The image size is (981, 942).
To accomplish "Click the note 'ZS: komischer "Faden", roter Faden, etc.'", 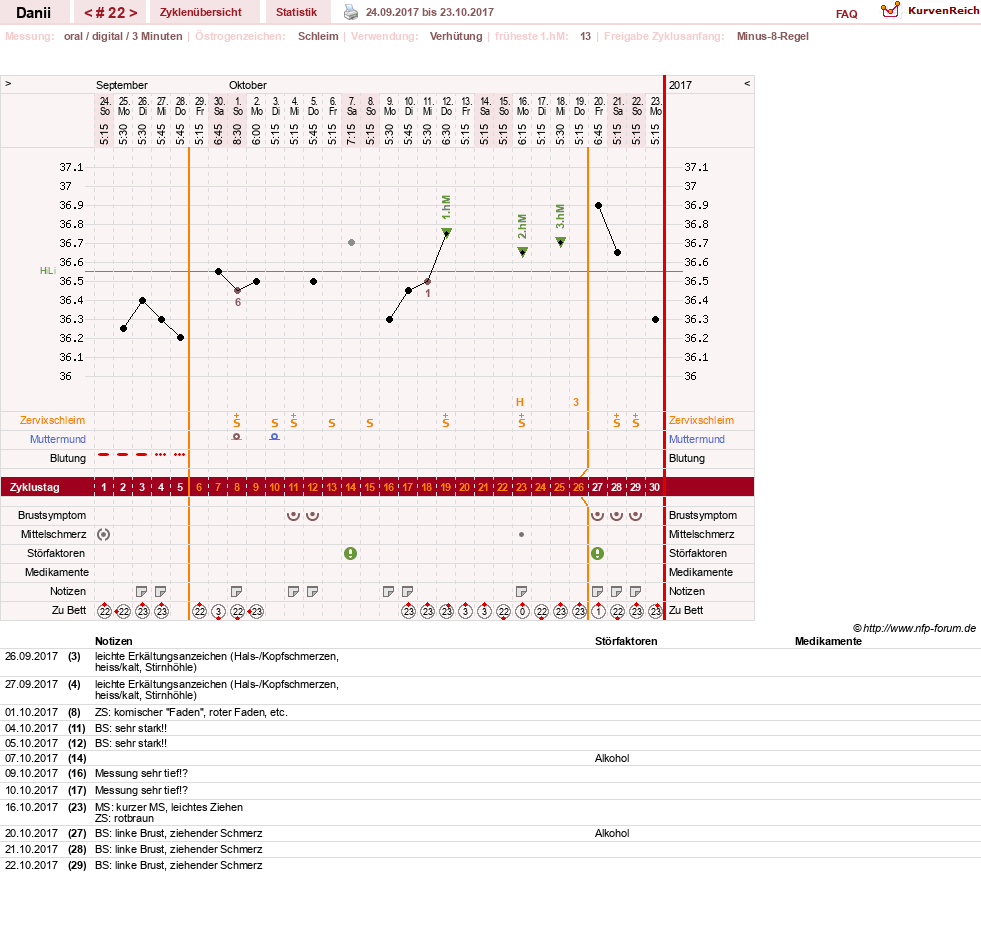I will click(191, 712).
